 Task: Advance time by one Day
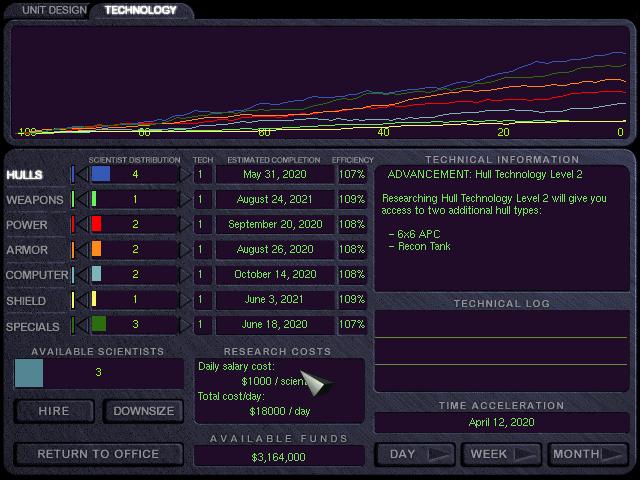[414, 454]
